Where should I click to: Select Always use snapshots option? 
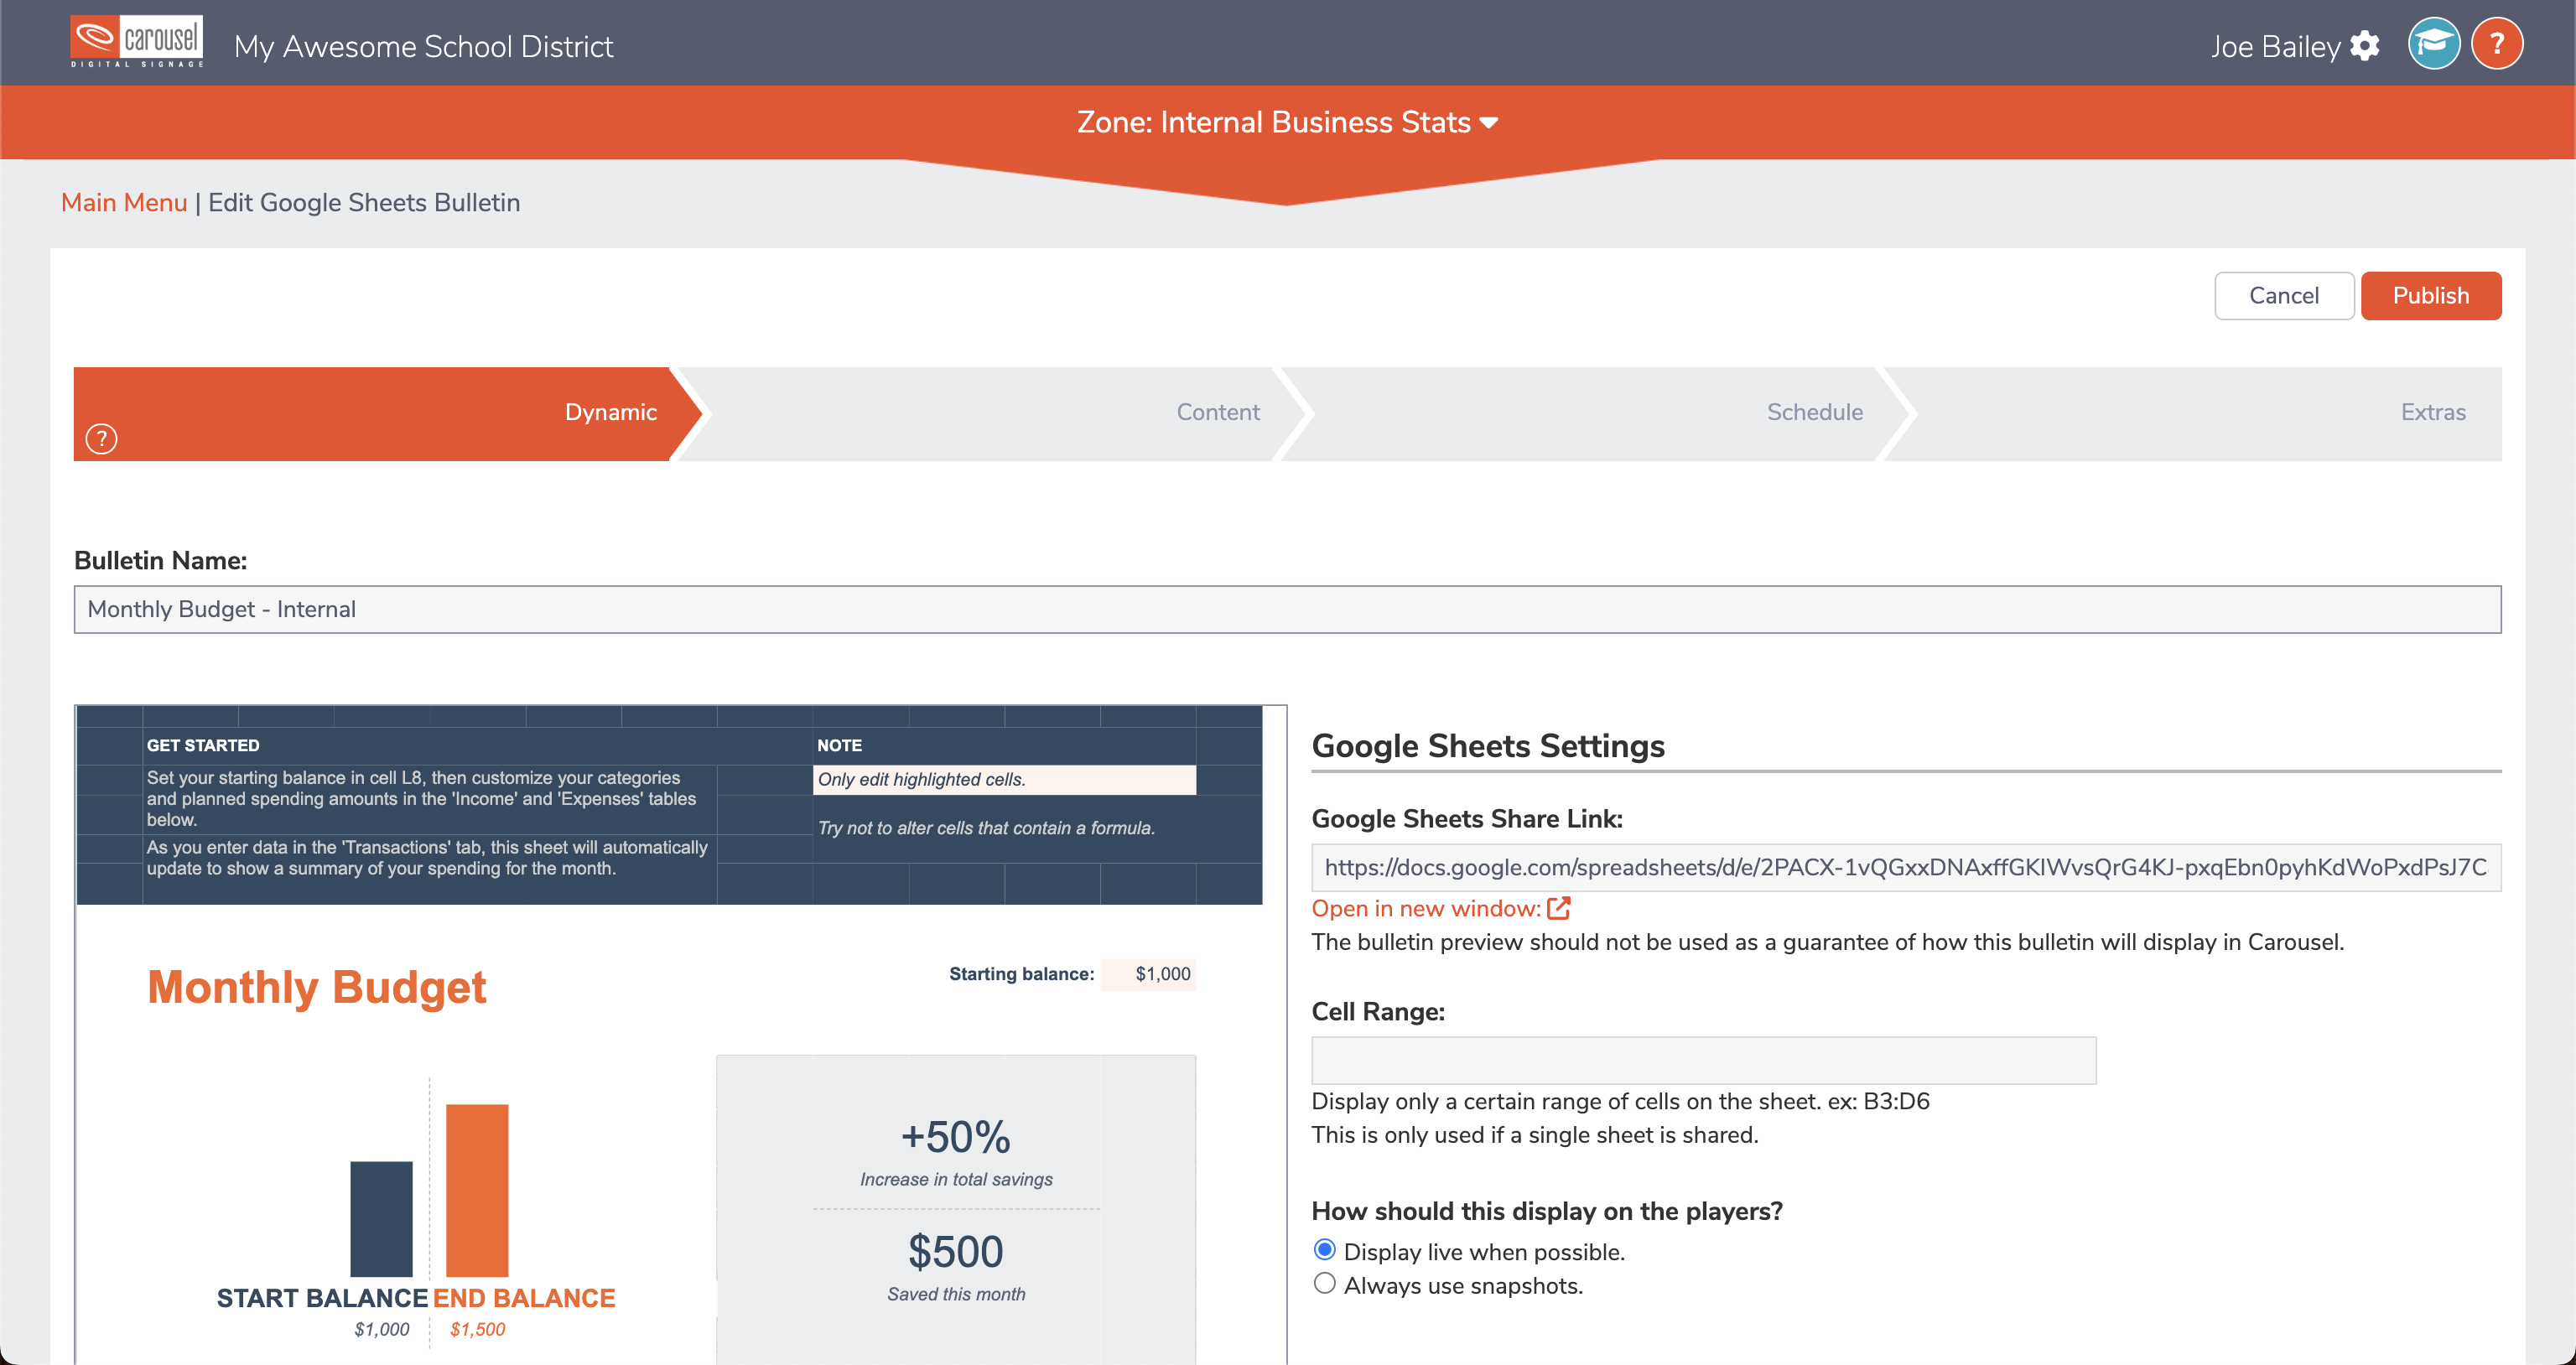[x=1325, y=1284]
